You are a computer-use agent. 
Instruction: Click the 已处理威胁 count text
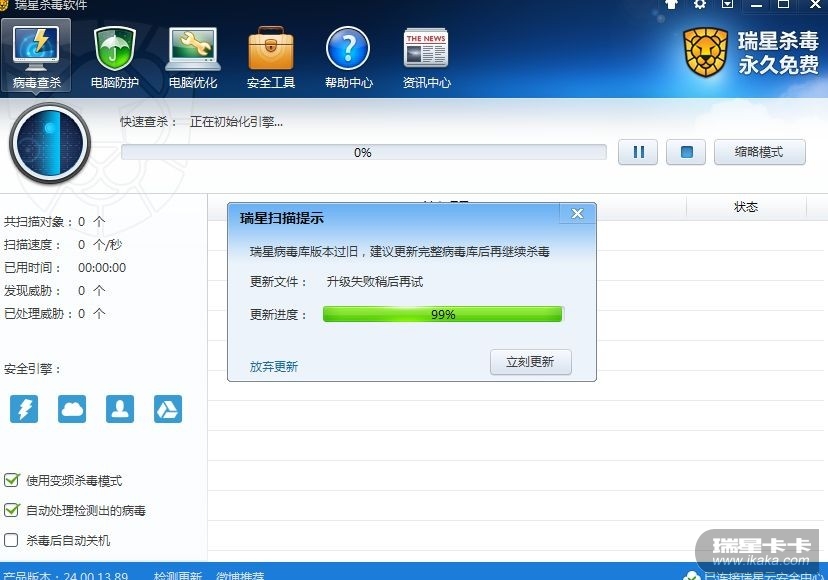[54, 313]
